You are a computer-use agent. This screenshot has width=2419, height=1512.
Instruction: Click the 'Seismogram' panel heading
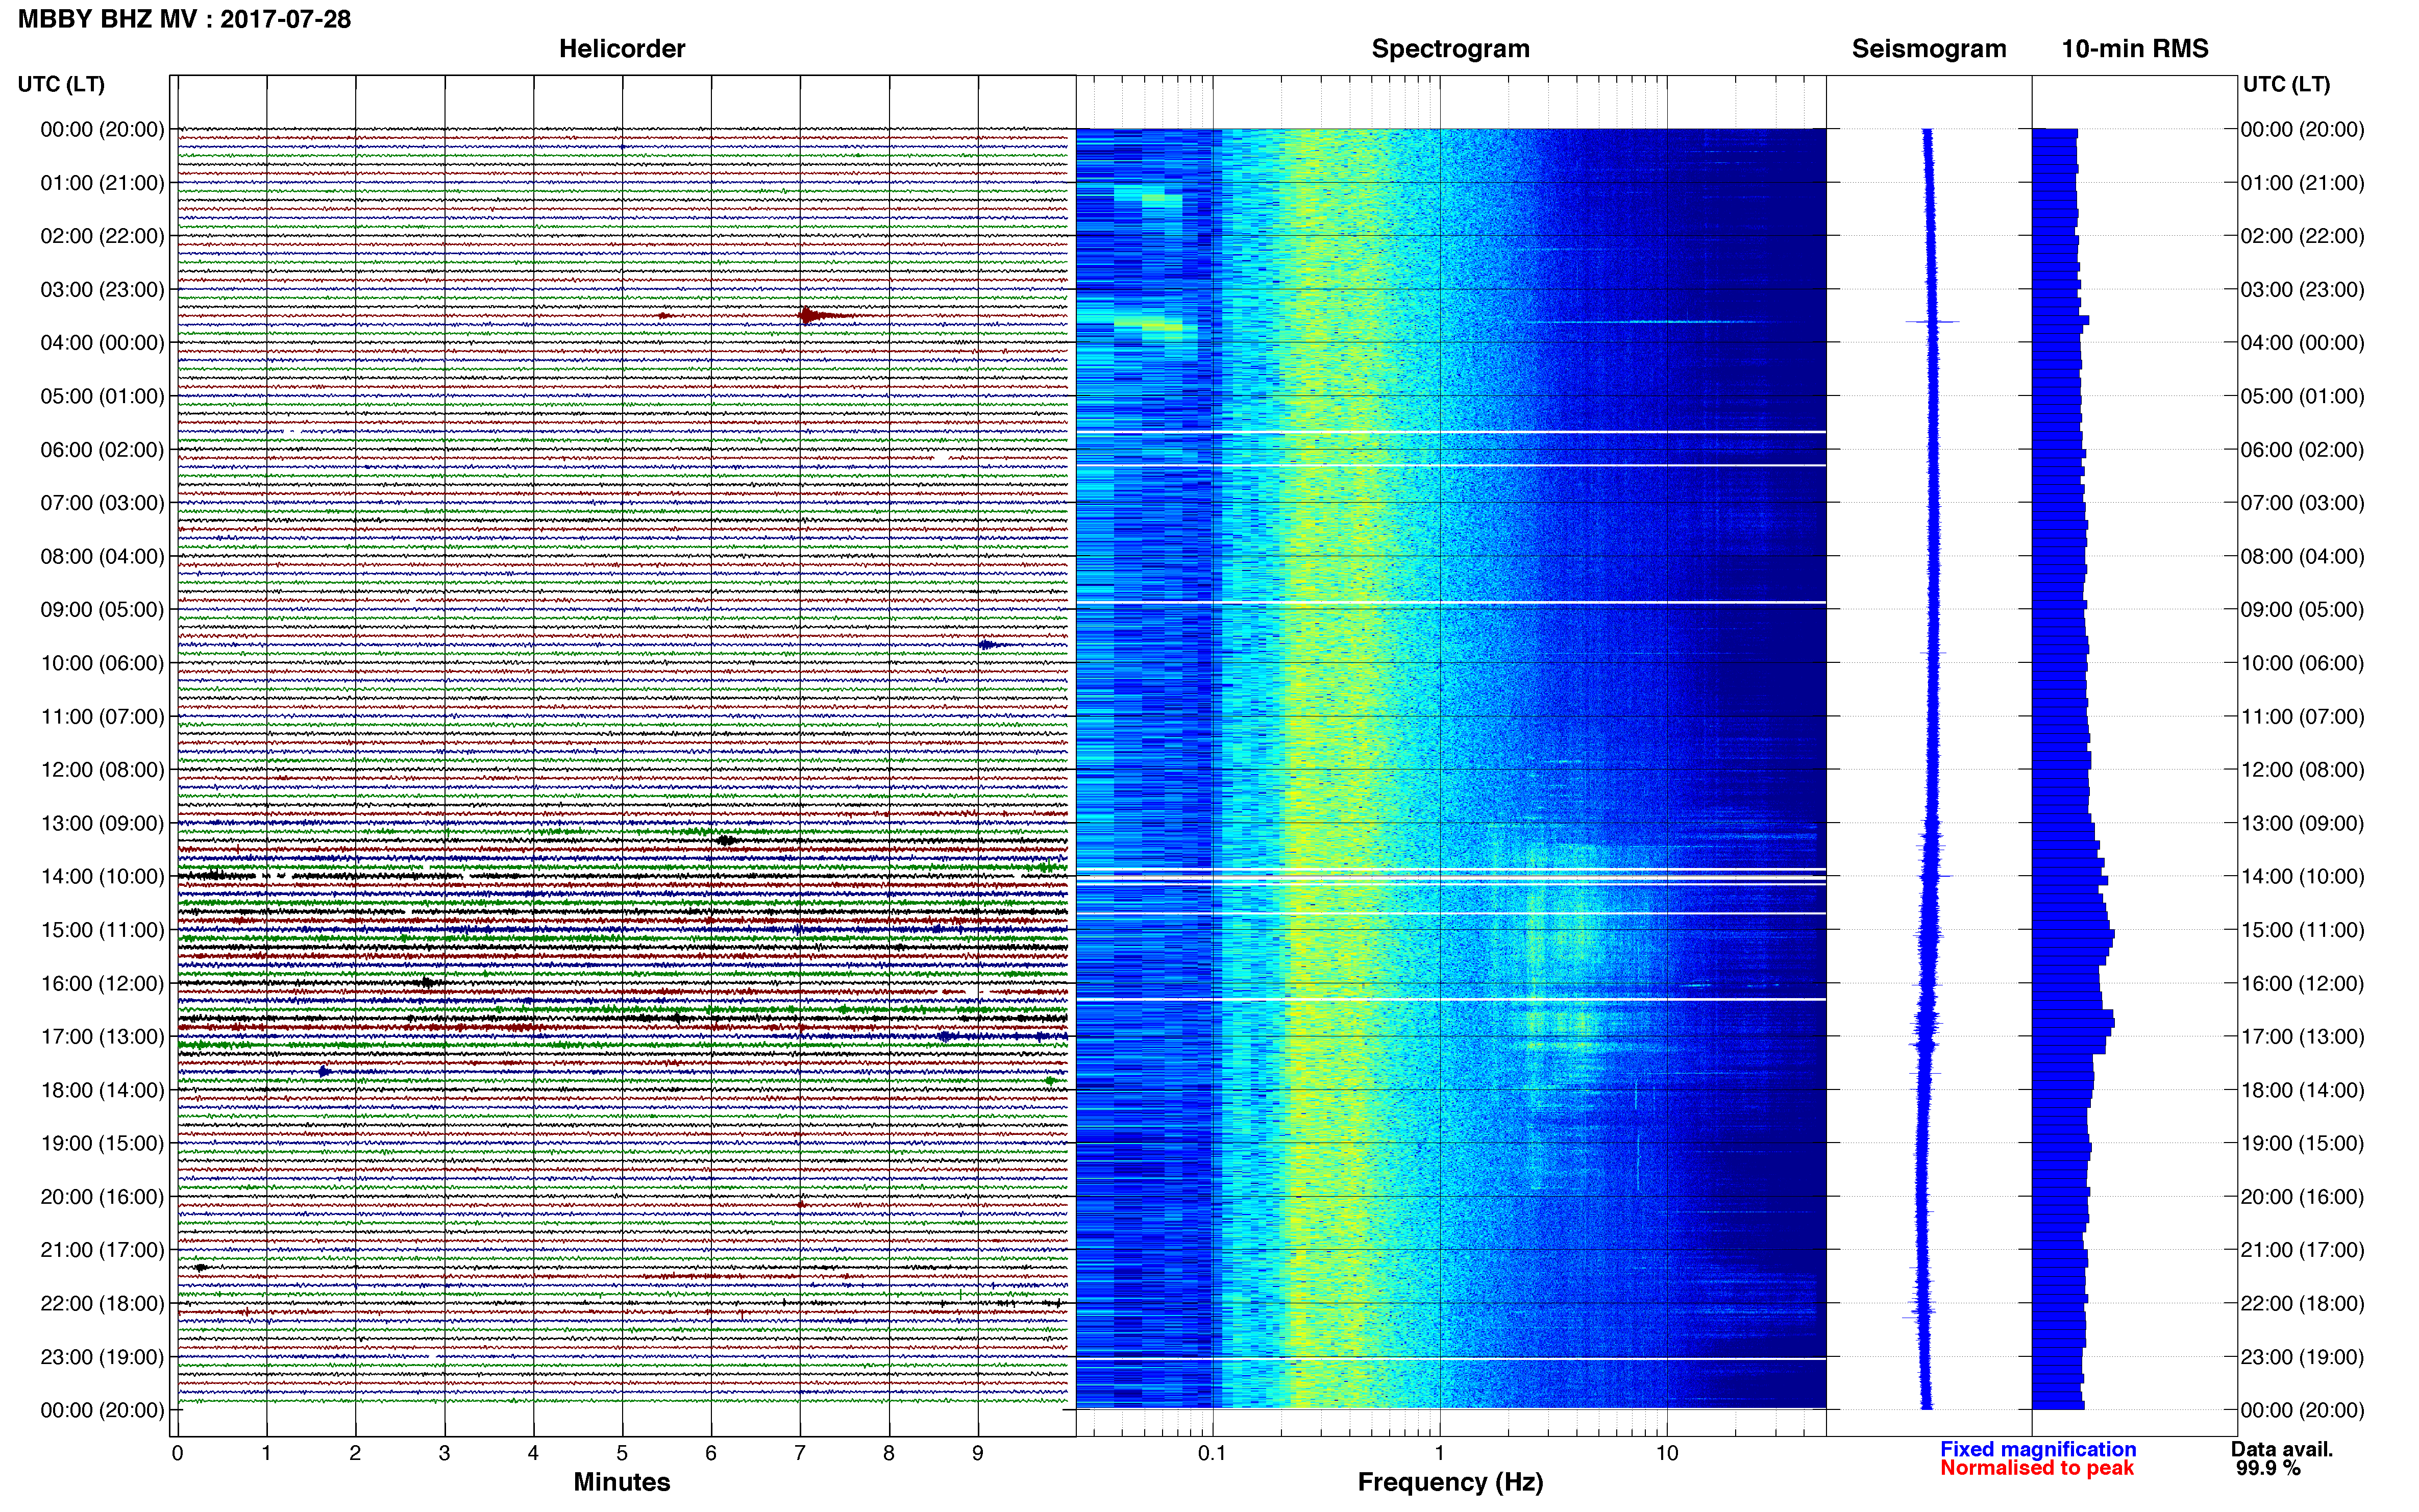pyautogui.click(x=1929, y=49)
